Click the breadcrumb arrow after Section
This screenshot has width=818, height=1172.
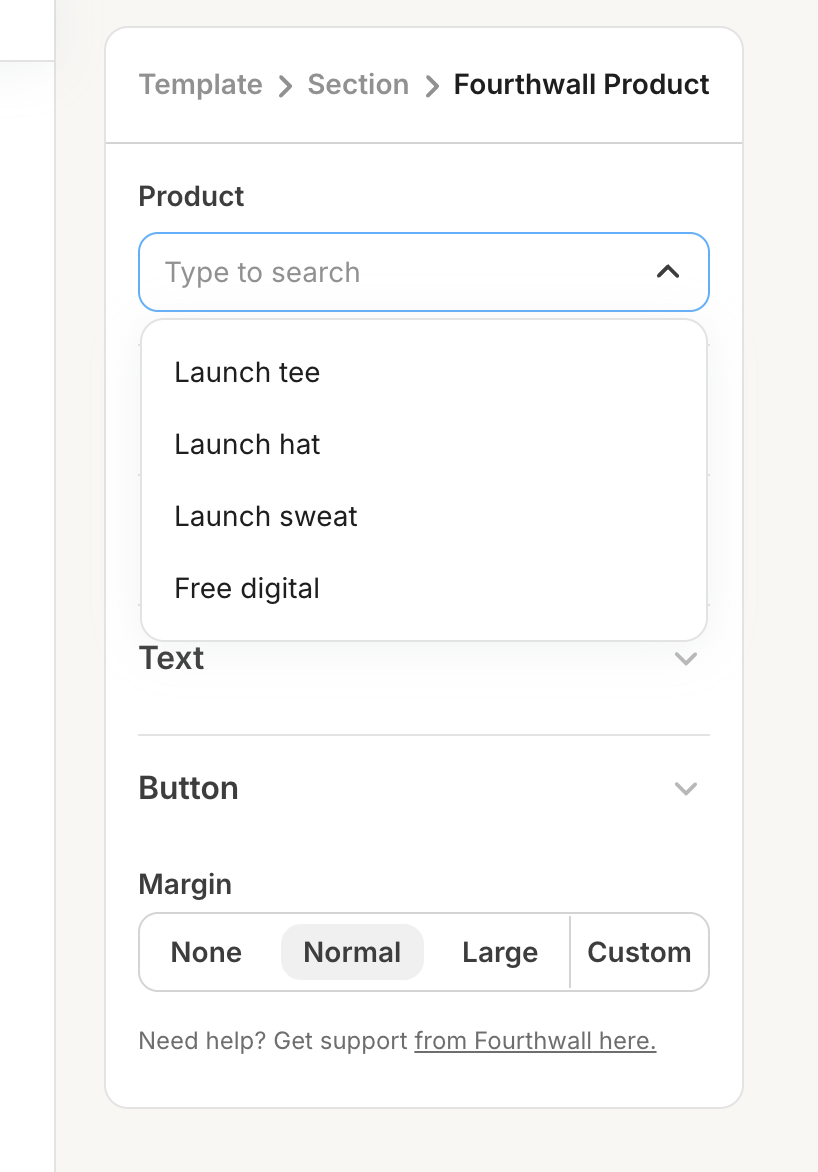(x=432, y=86)
